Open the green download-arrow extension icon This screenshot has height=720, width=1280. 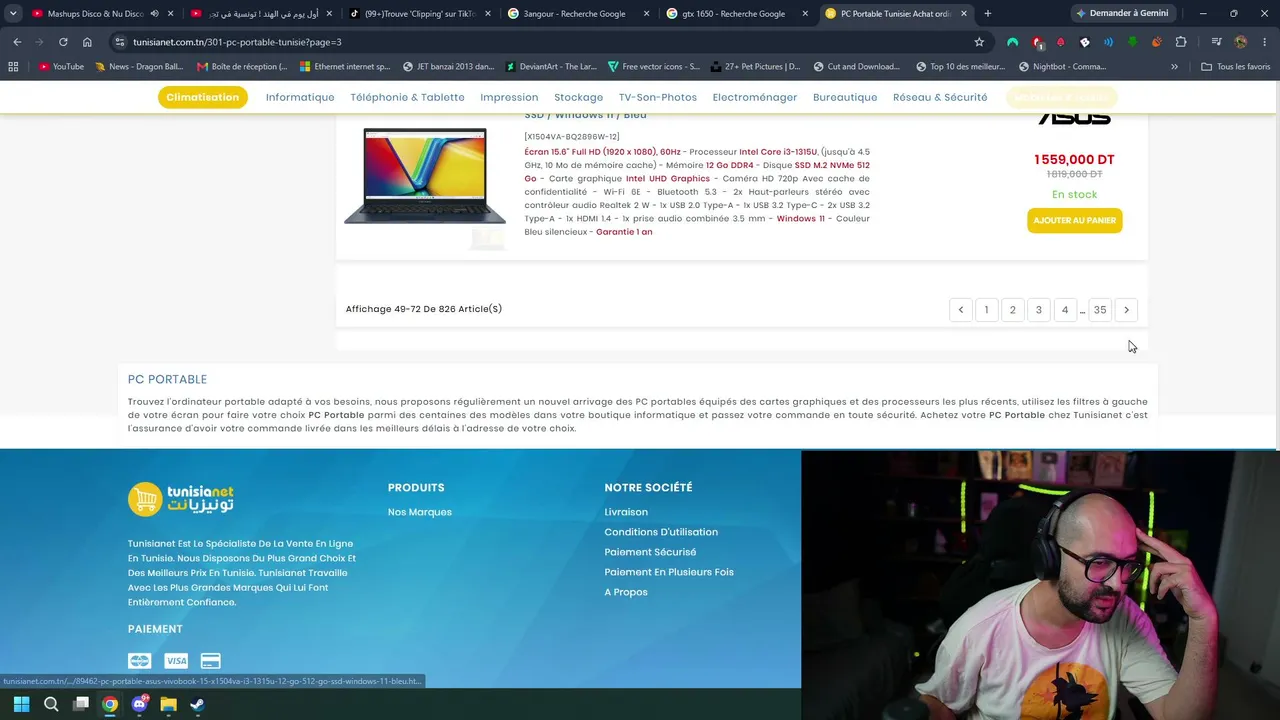(1133, 42)
